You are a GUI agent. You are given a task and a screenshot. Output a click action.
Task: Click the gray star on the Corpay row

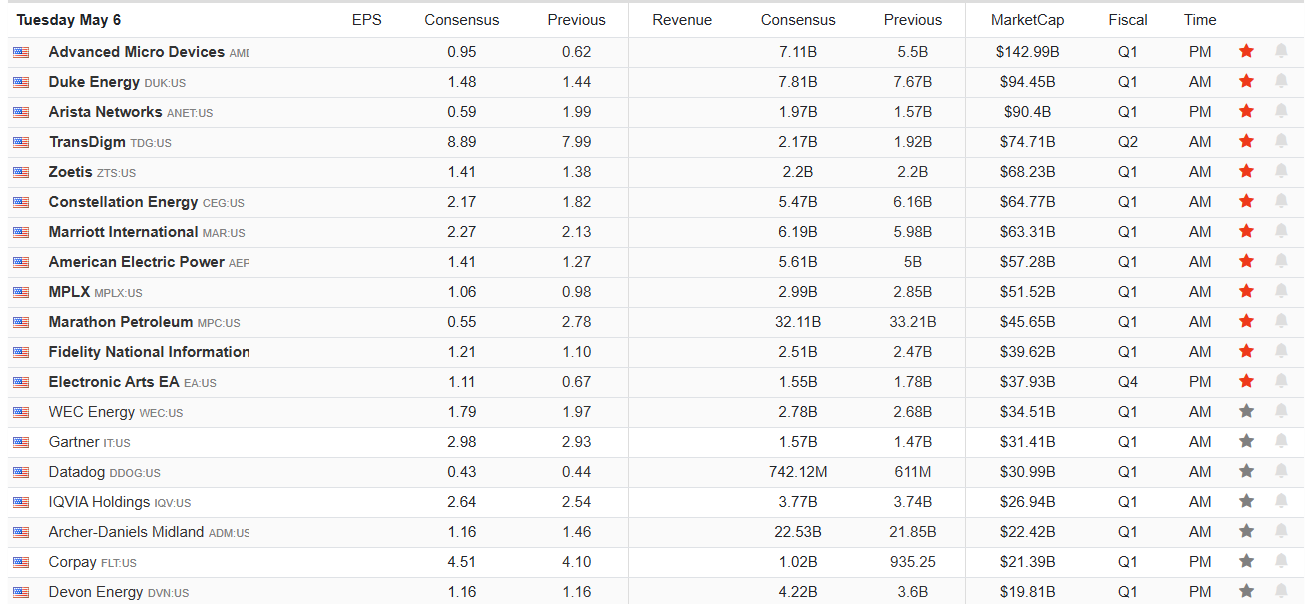point(1246,561)
